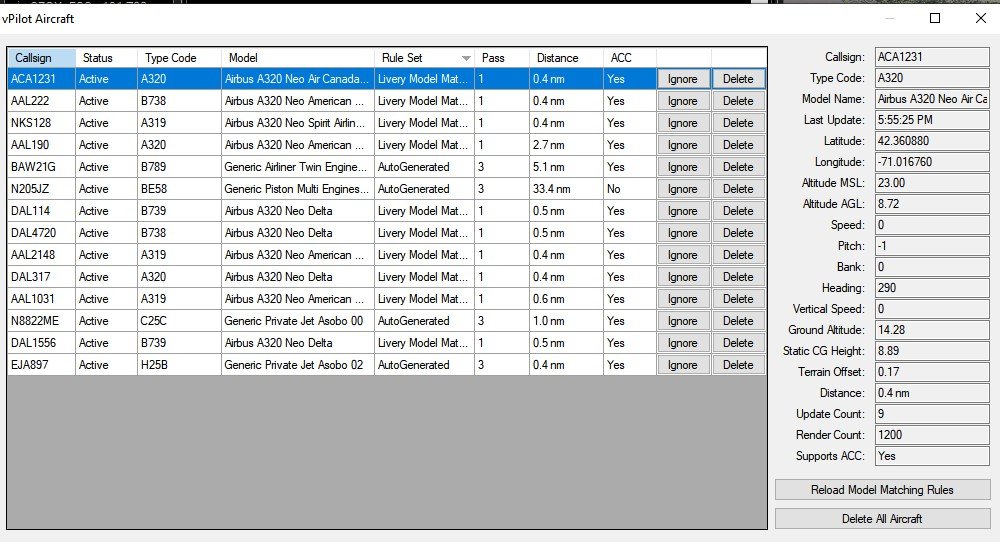Delete aircraft DAL317
Viewport: 1000px width, 542px height.
[738, 277]
